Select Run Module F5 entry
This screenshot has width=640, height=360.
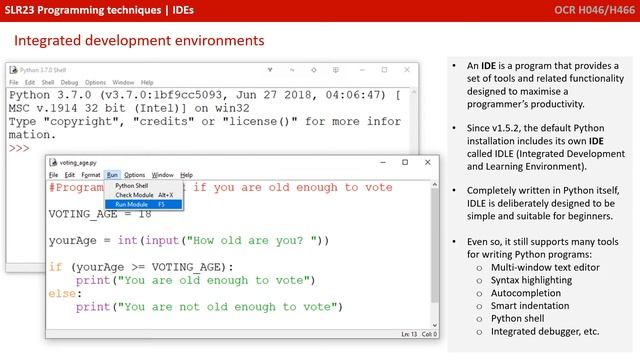pos(144,204)
